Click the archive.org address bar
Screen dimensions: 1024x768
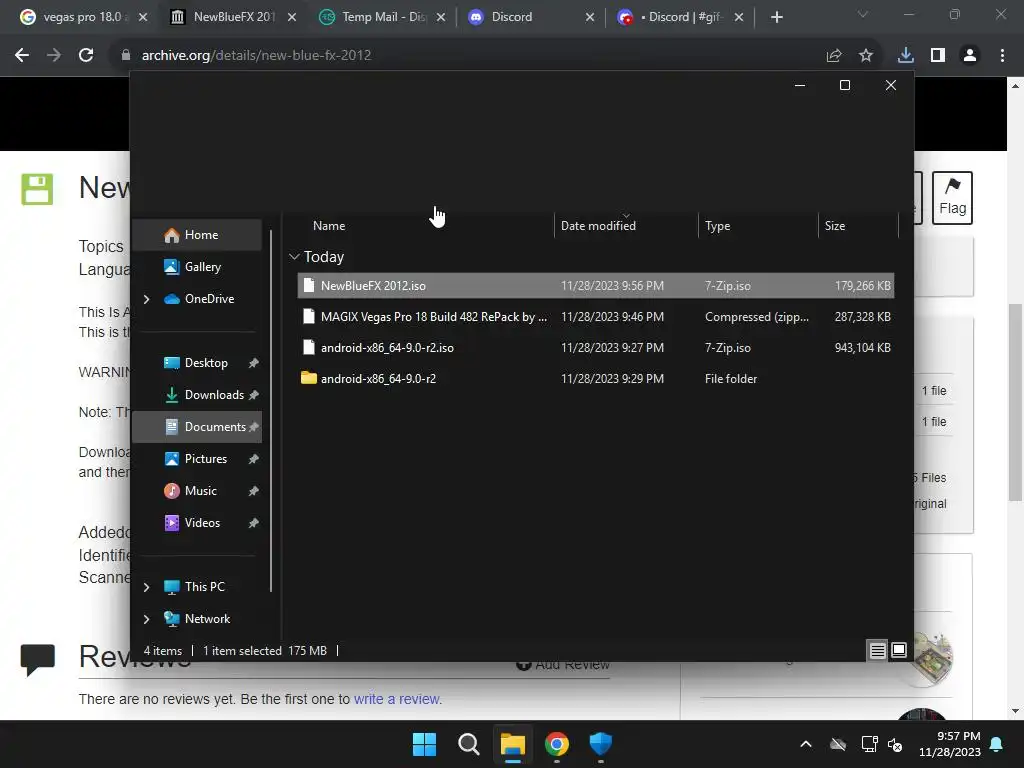click(x=470, y=56)
